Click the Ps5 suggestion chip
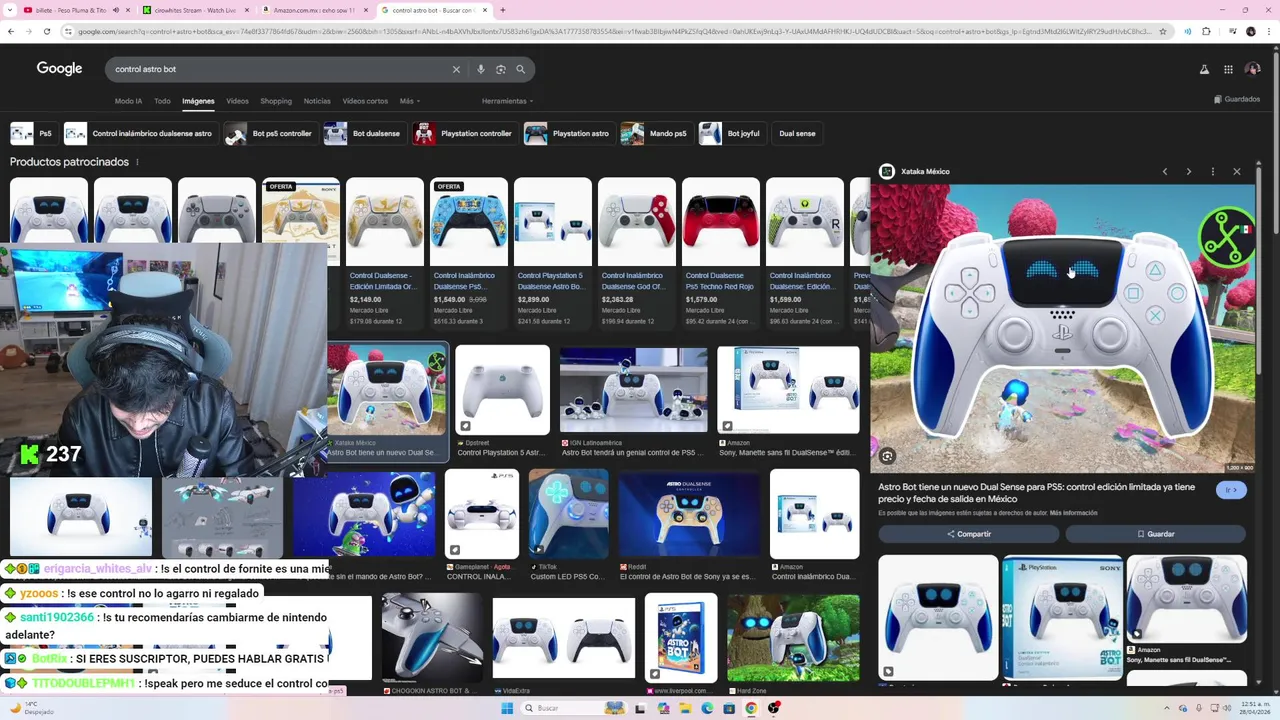Screen dimensions: 1280x720 click(33, 133)
